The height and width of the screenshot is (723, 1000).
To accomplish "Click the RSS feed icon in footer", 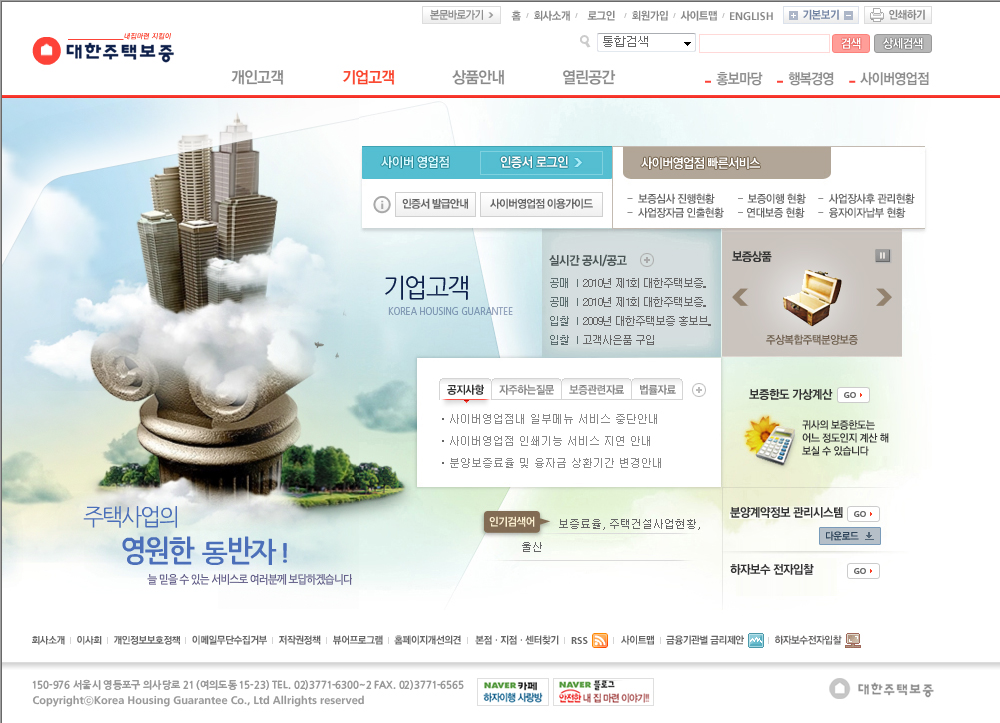I will 600,640.
